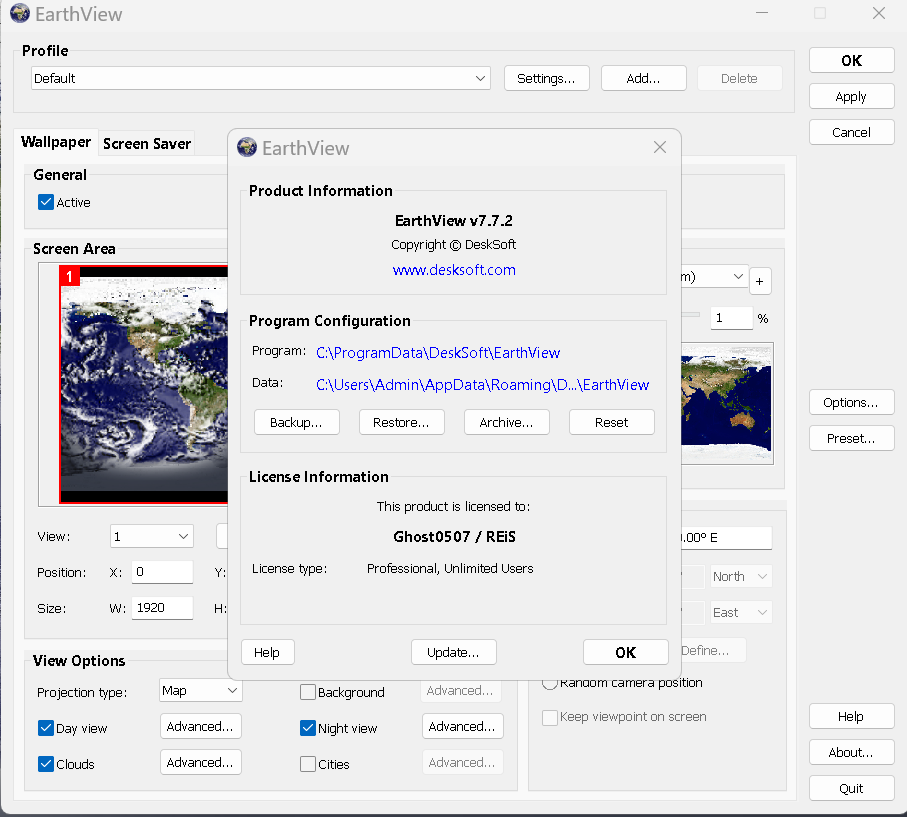Click the Help button in main window
Screen dimensions: 907x817
pos(851,716)
